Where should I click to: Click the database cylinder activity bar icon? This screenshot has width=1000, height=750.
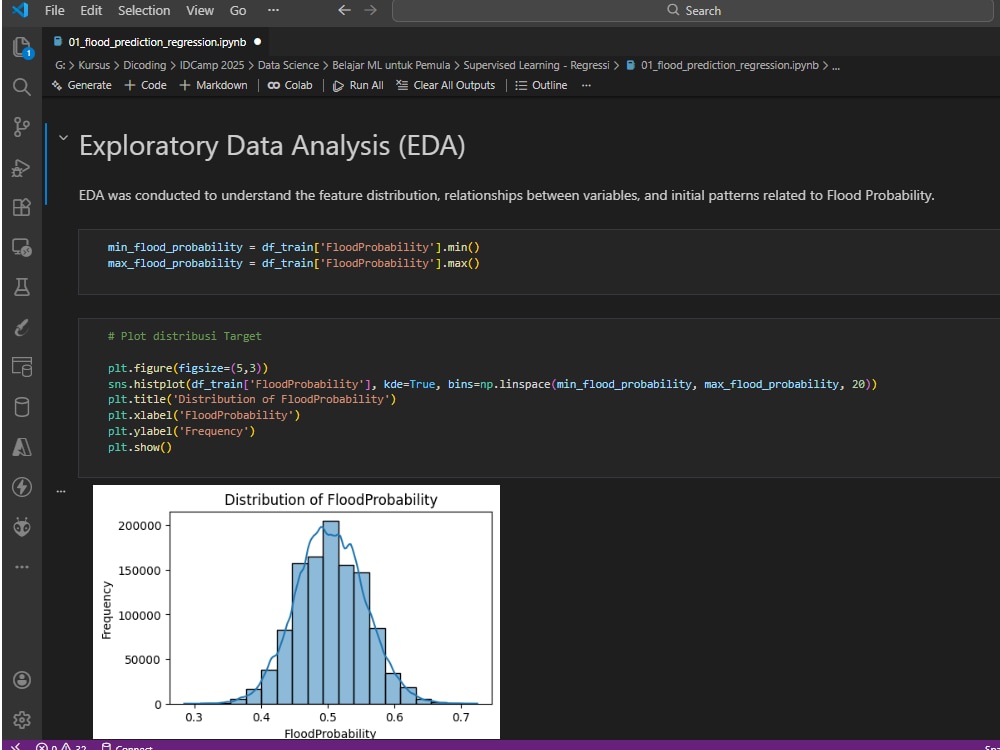(22, 407)
